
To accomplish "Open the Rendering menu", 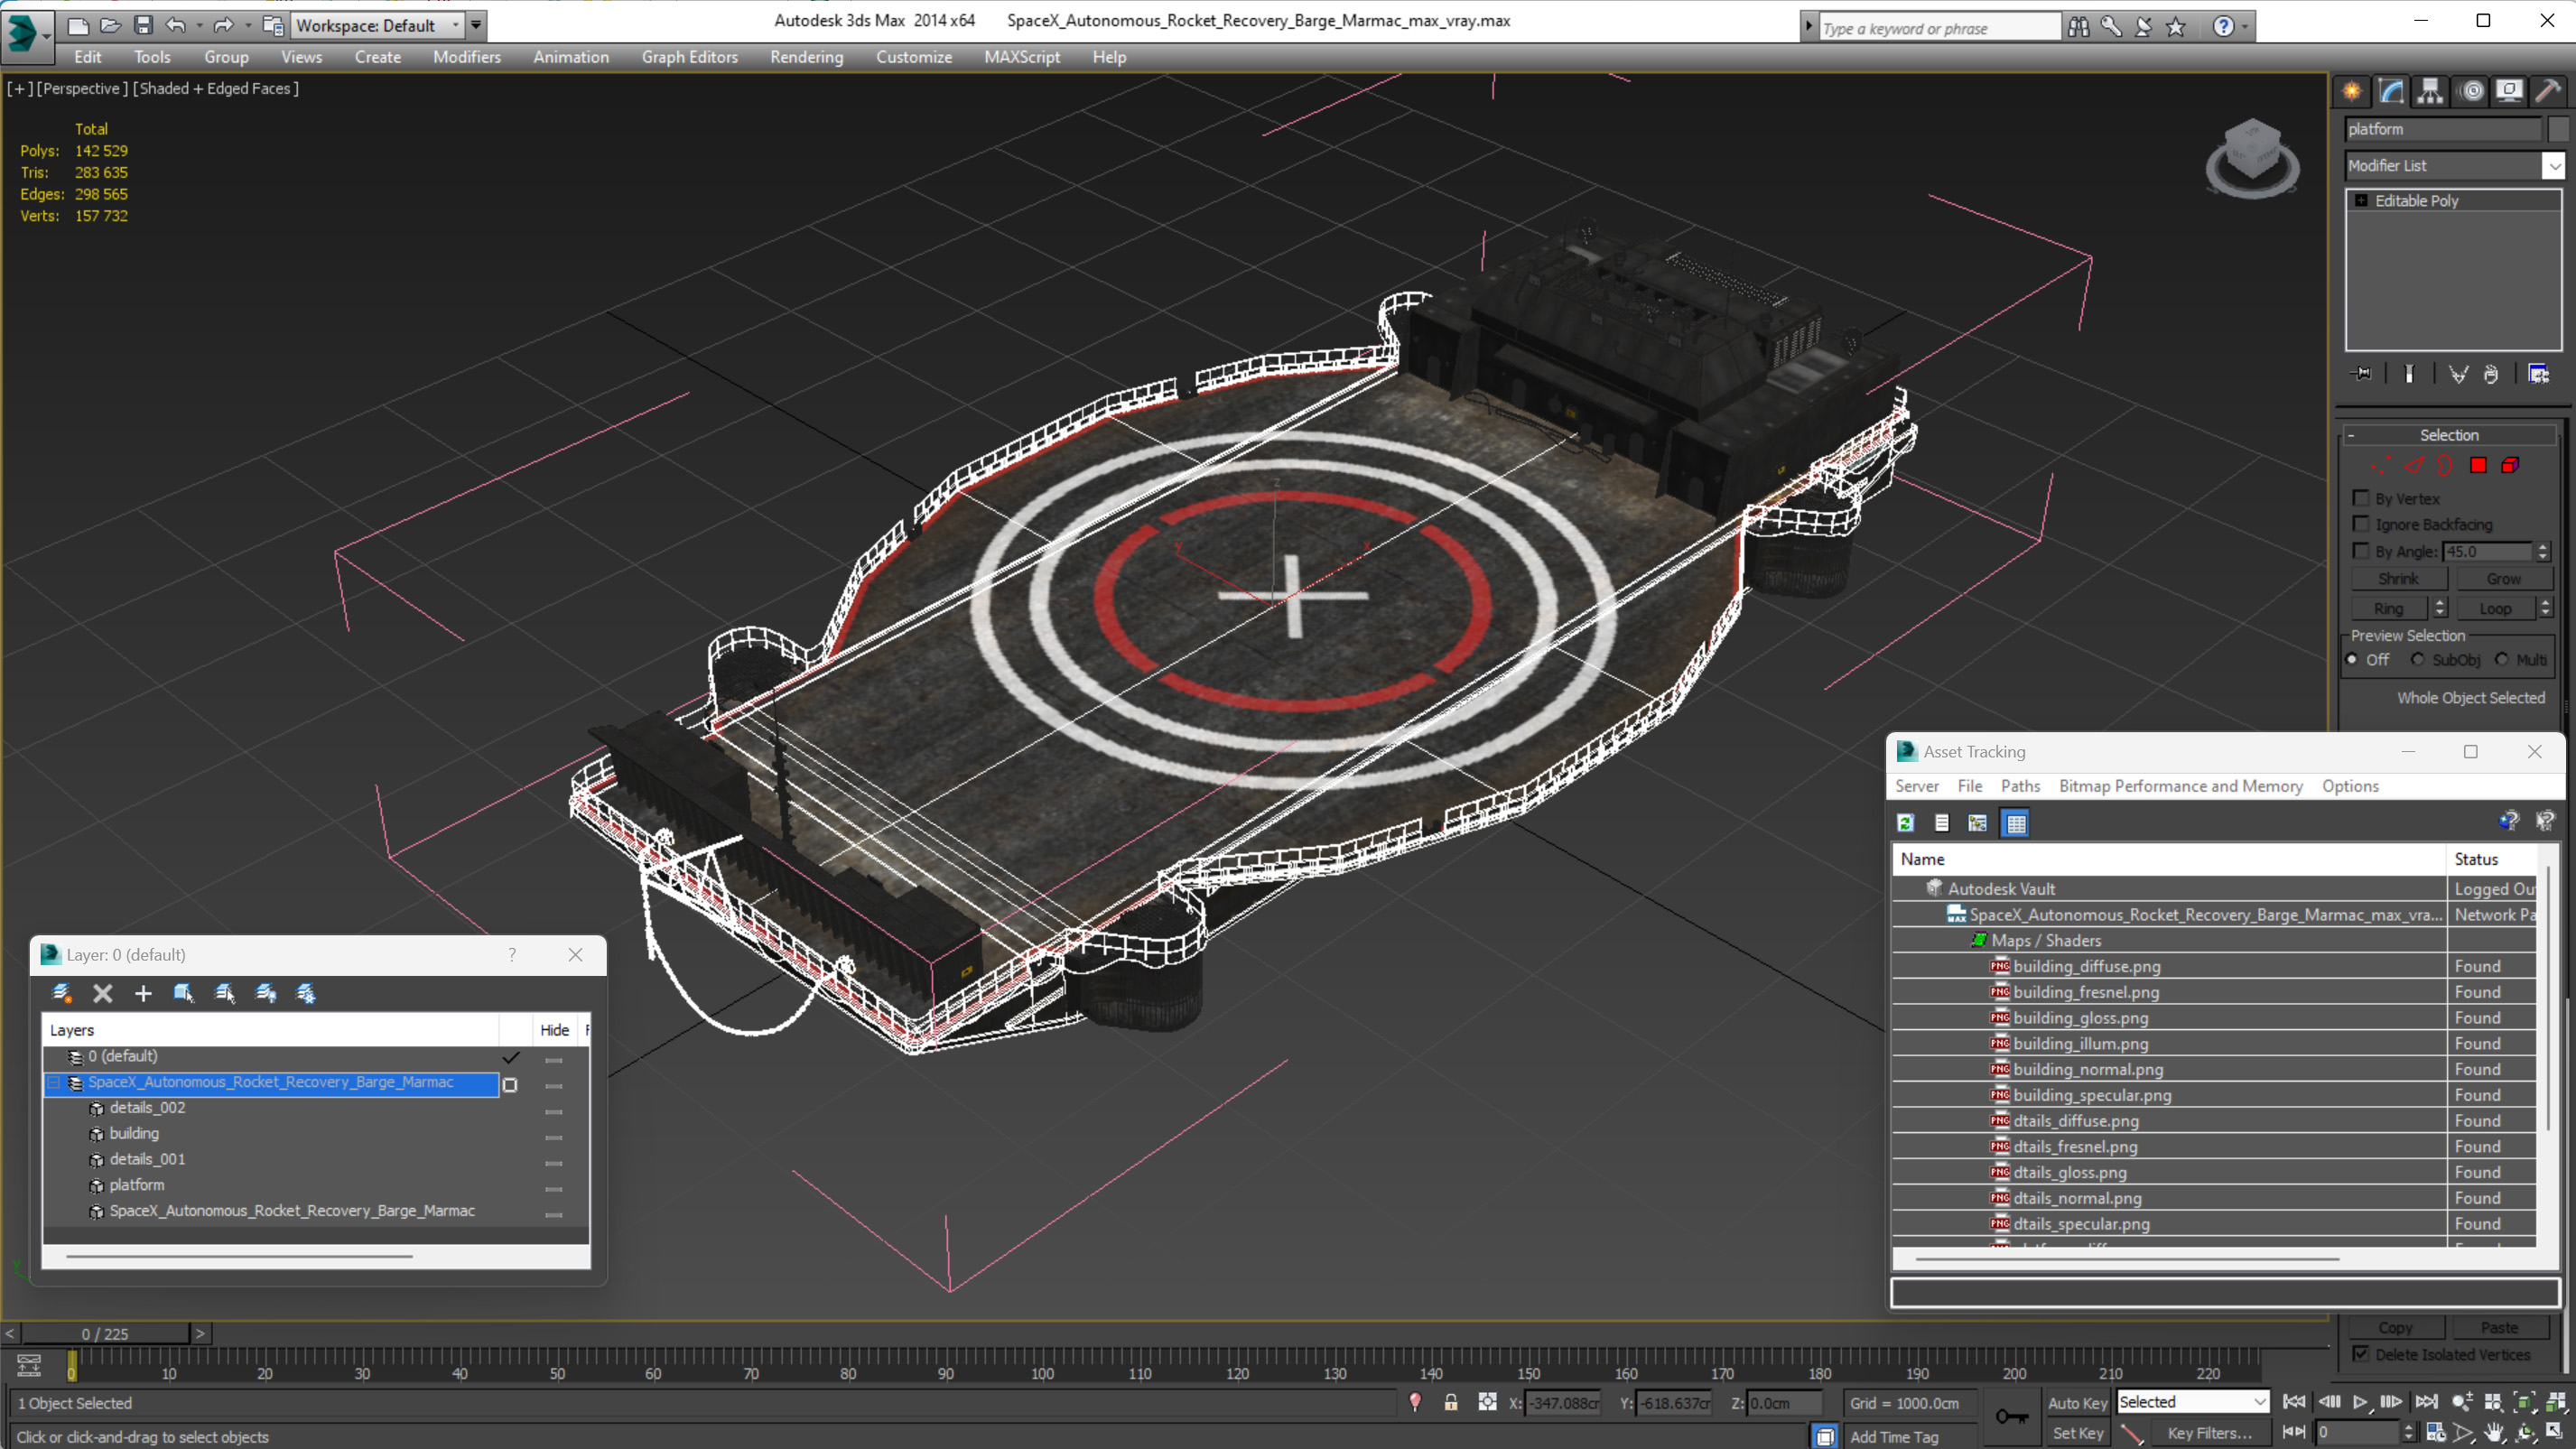I will [x=806, y=57].
